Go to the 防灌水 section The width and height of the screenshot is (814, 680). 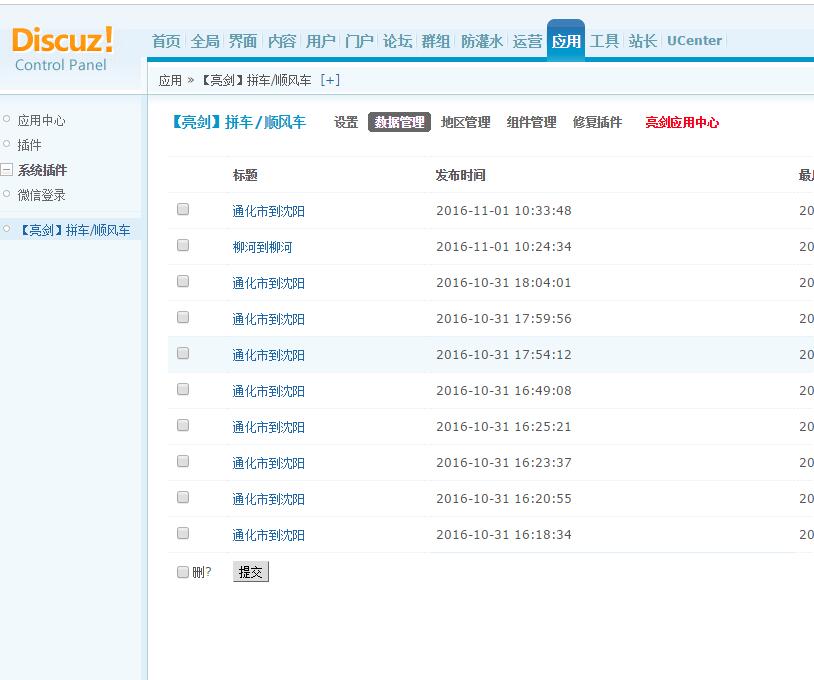point(481,42)
